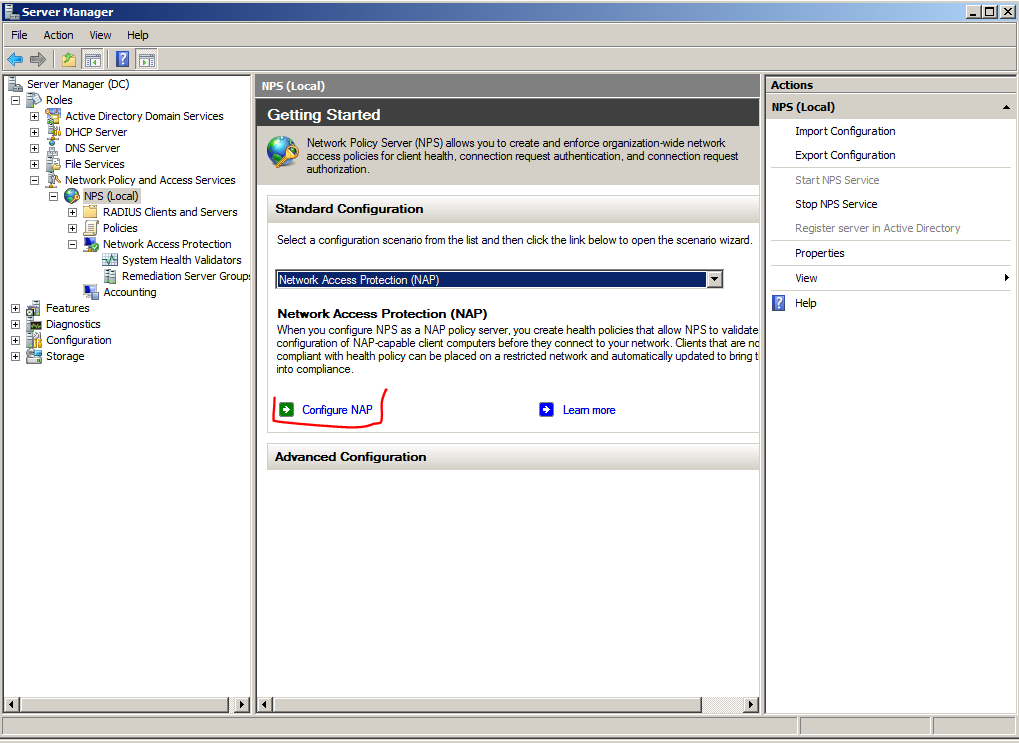Click the Back arrow toolbar icon
Screen dimensions: 1019x743
15,60
